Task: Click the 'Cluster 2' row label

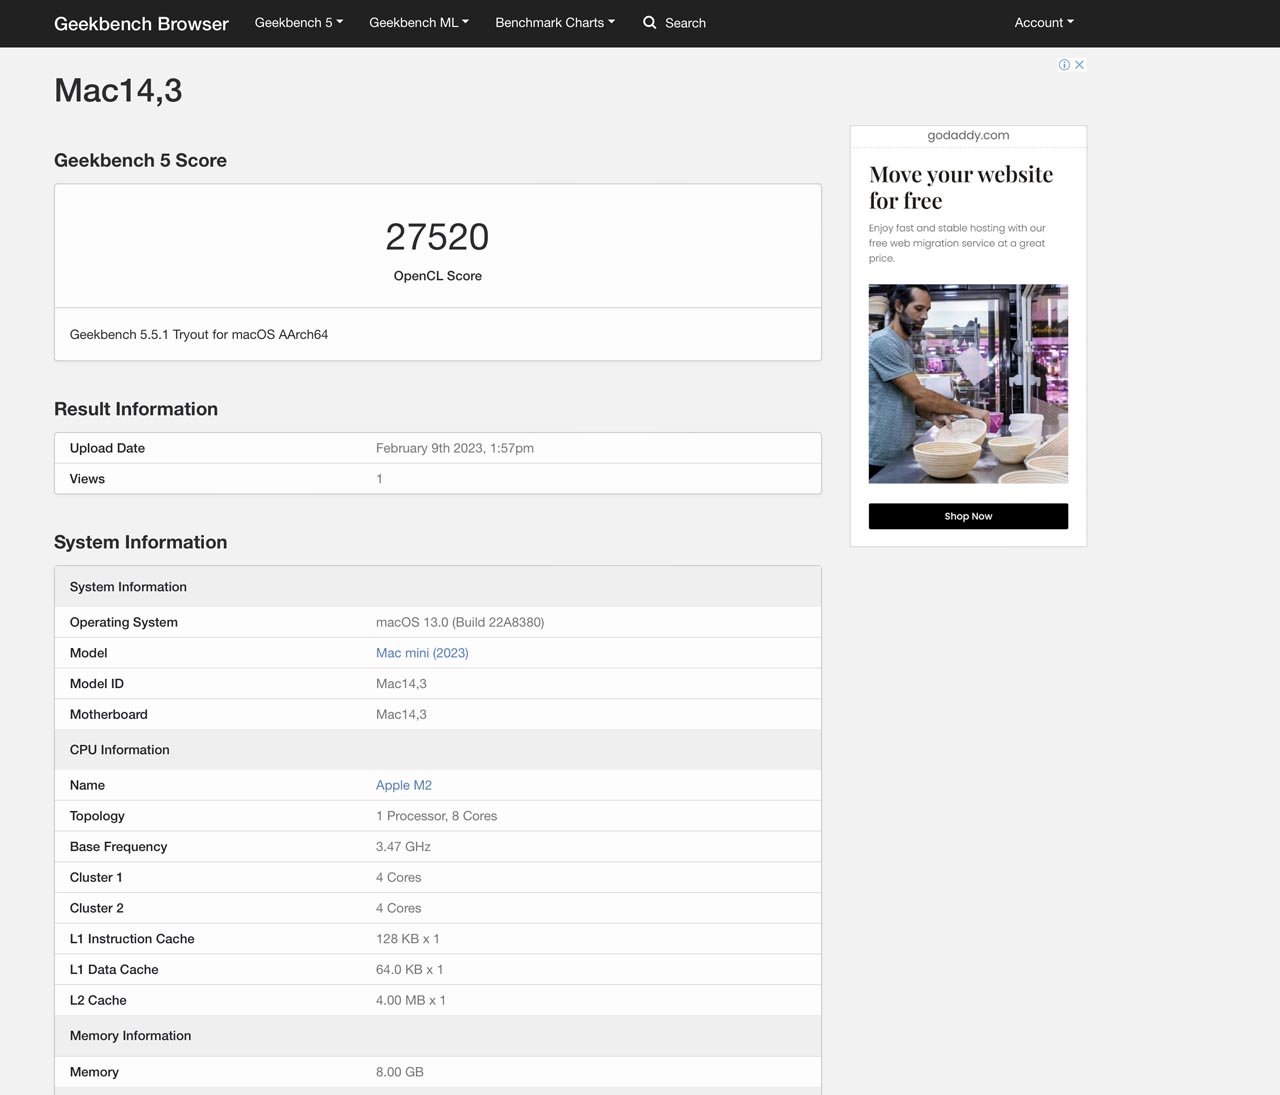Action: (x=97, y=909)
